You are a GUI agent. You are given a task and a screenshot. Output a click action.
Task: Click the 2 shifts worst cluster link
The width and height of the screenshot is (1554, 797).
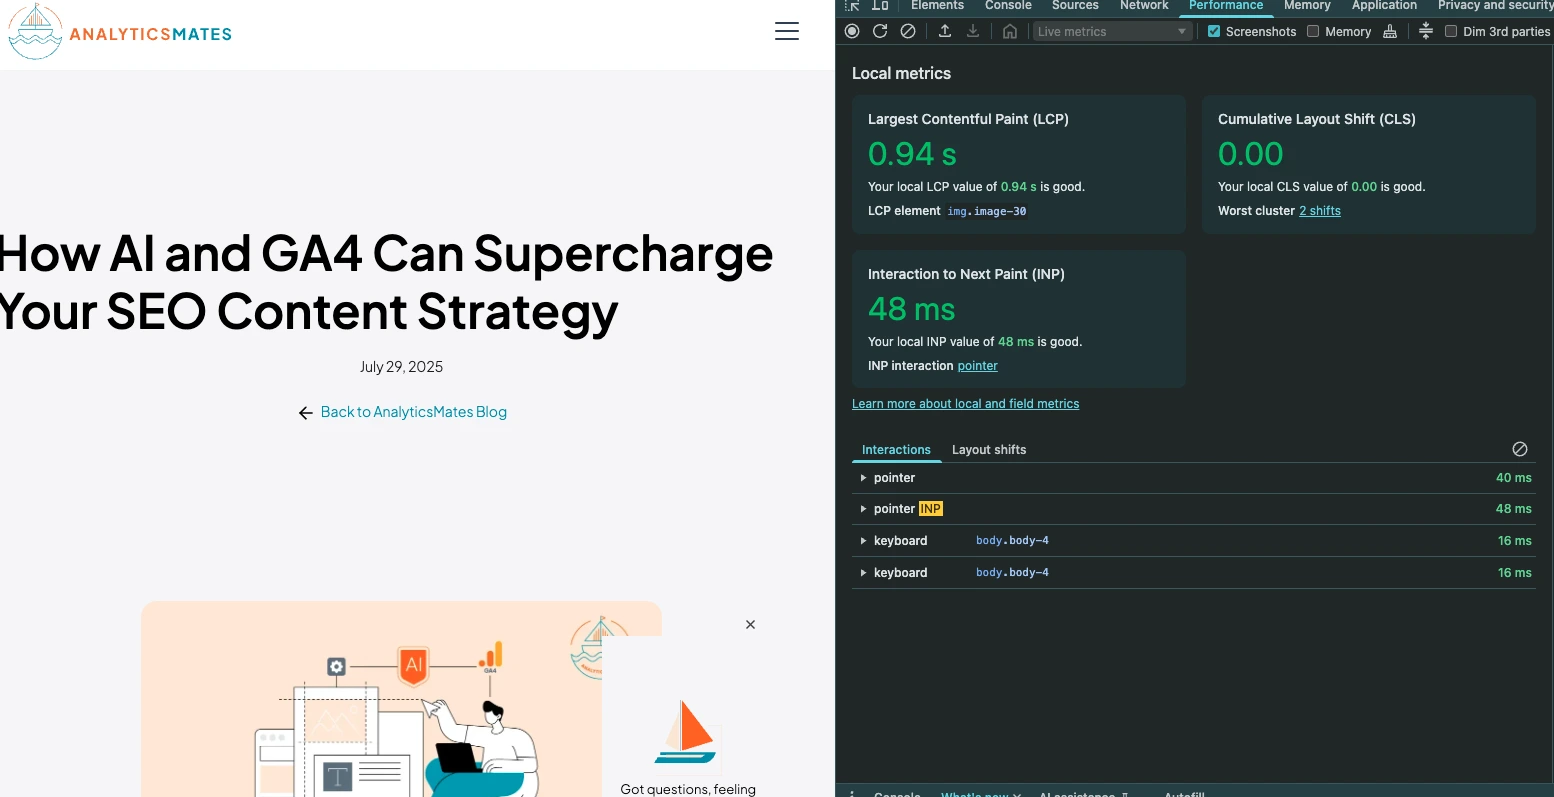tap(1320, 211)
